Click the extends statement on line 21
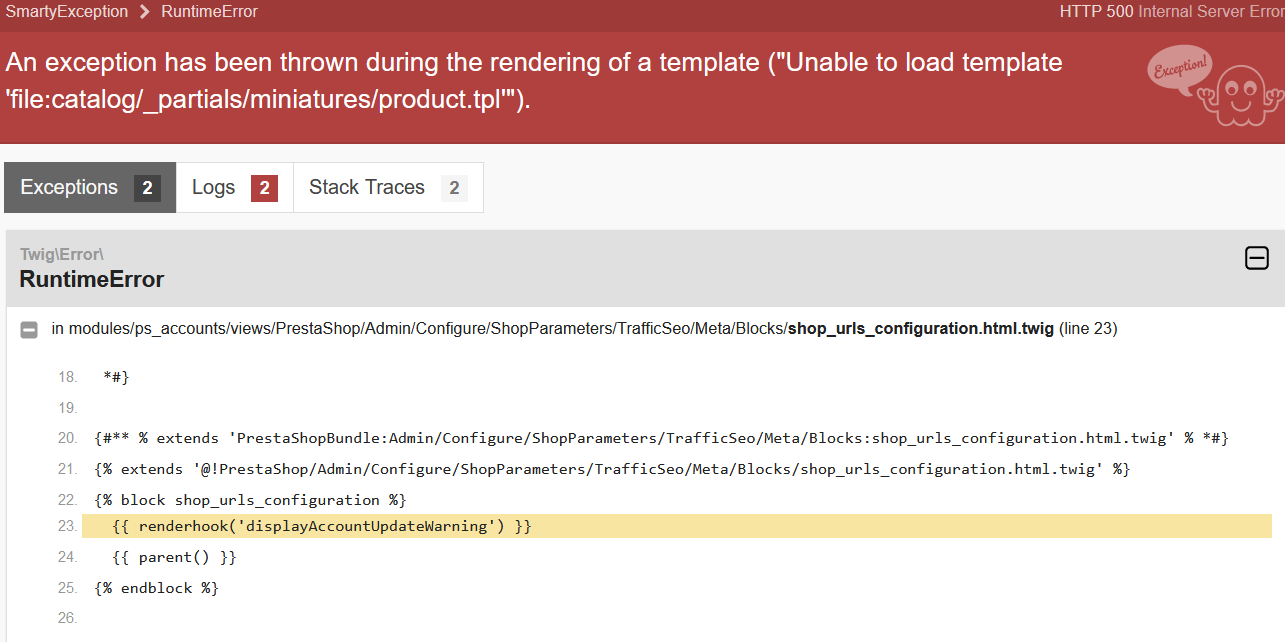 pos(612,469)
